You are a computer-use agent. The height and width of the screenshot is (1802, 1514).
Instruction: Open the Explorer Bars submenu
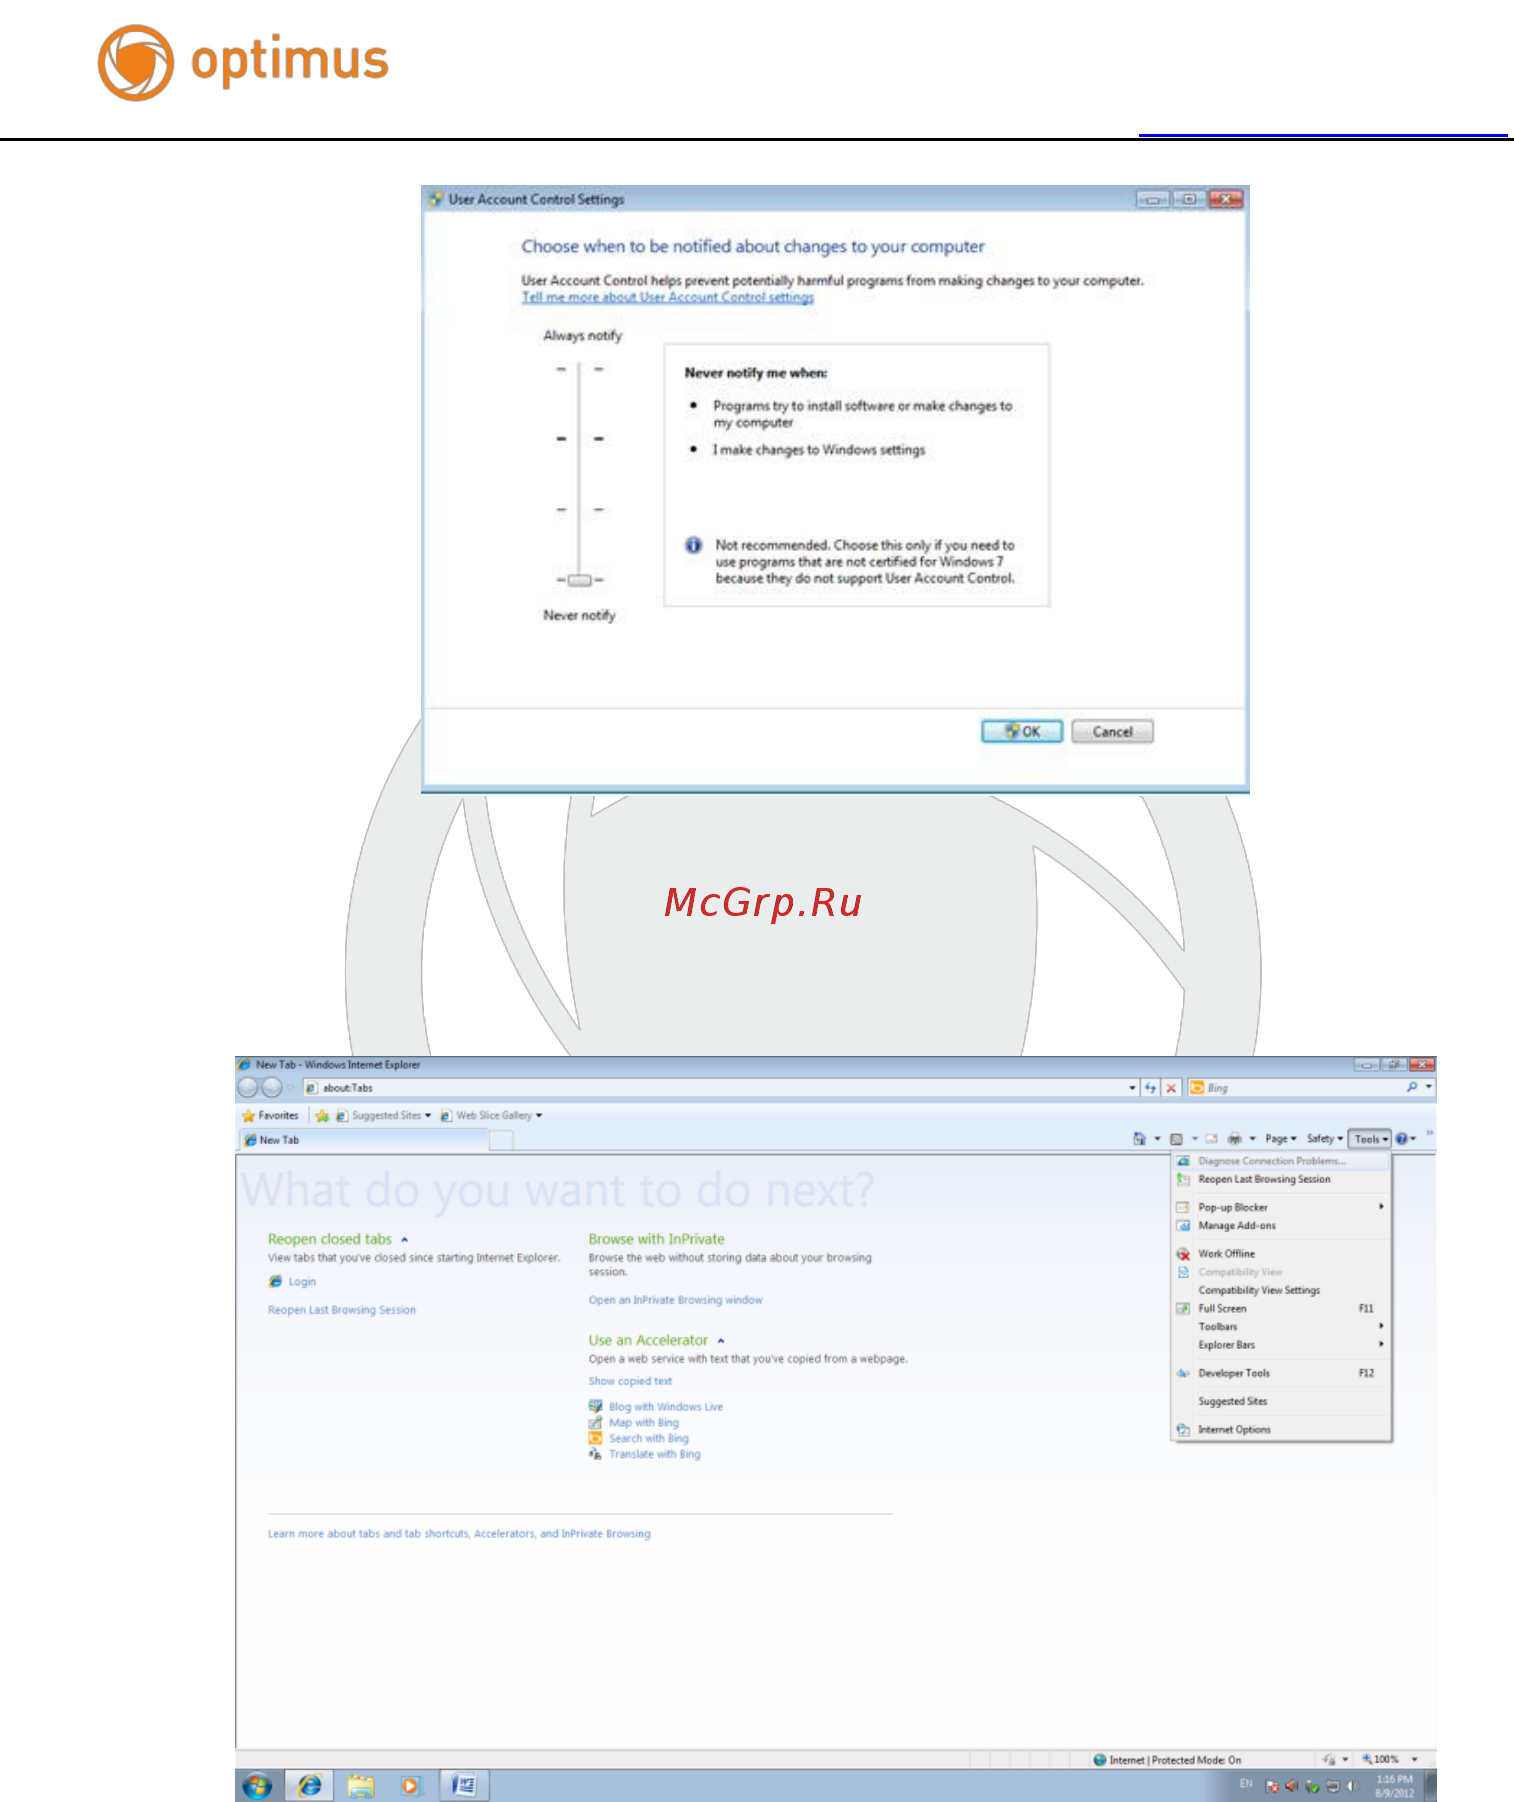1282,1345
